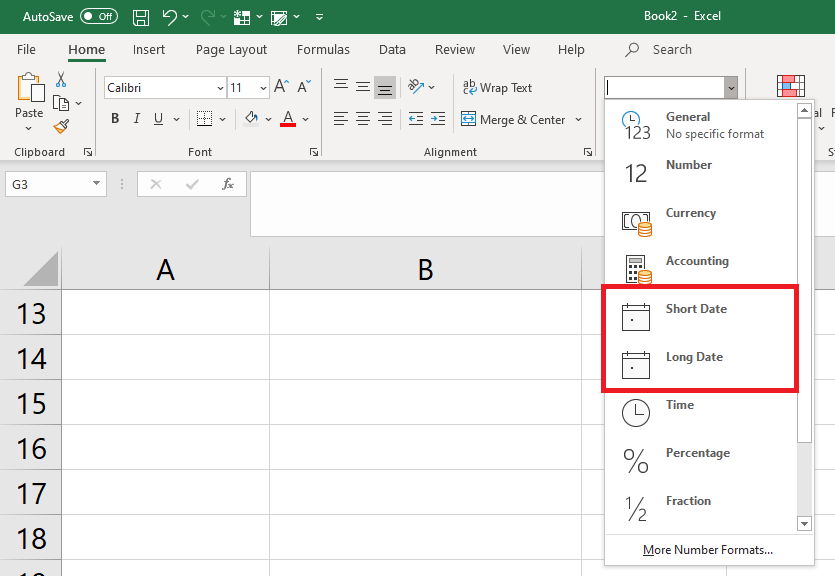Open the Formulas tab
The image size is (835, 576).
click(x=323, y=50)
